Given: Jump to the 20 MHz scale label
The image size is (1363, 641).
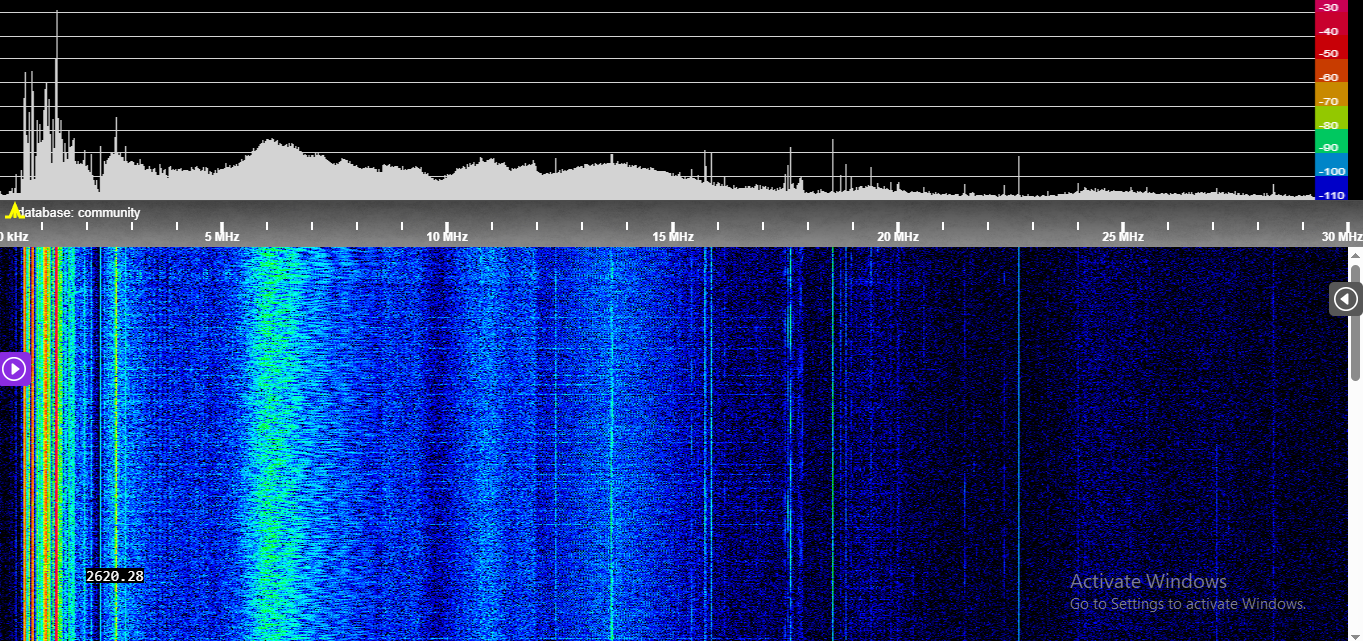Looking at the screenshot, I should coord(897,237).
